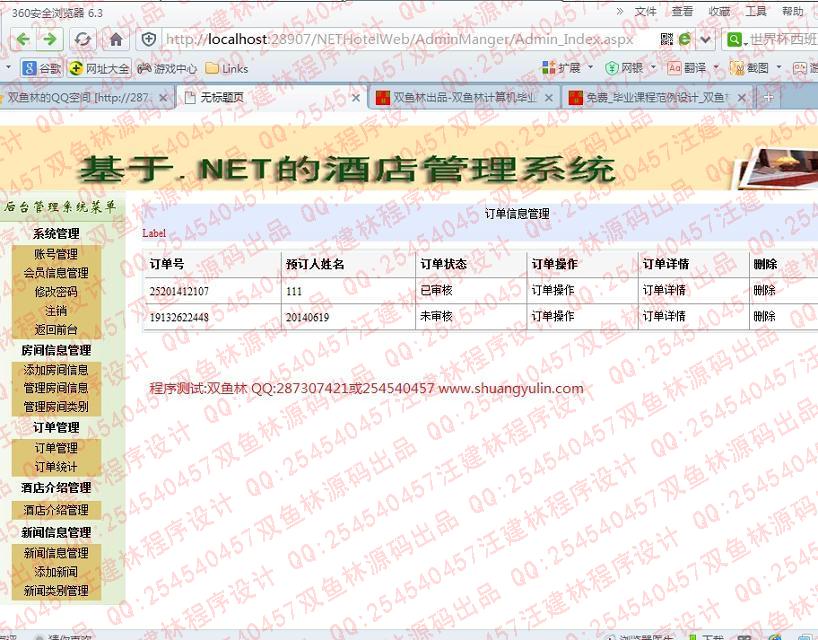The width and height of the screenshot is (818, 640).
Task: Open the 文件 menu
Action: tap(645, 11)
